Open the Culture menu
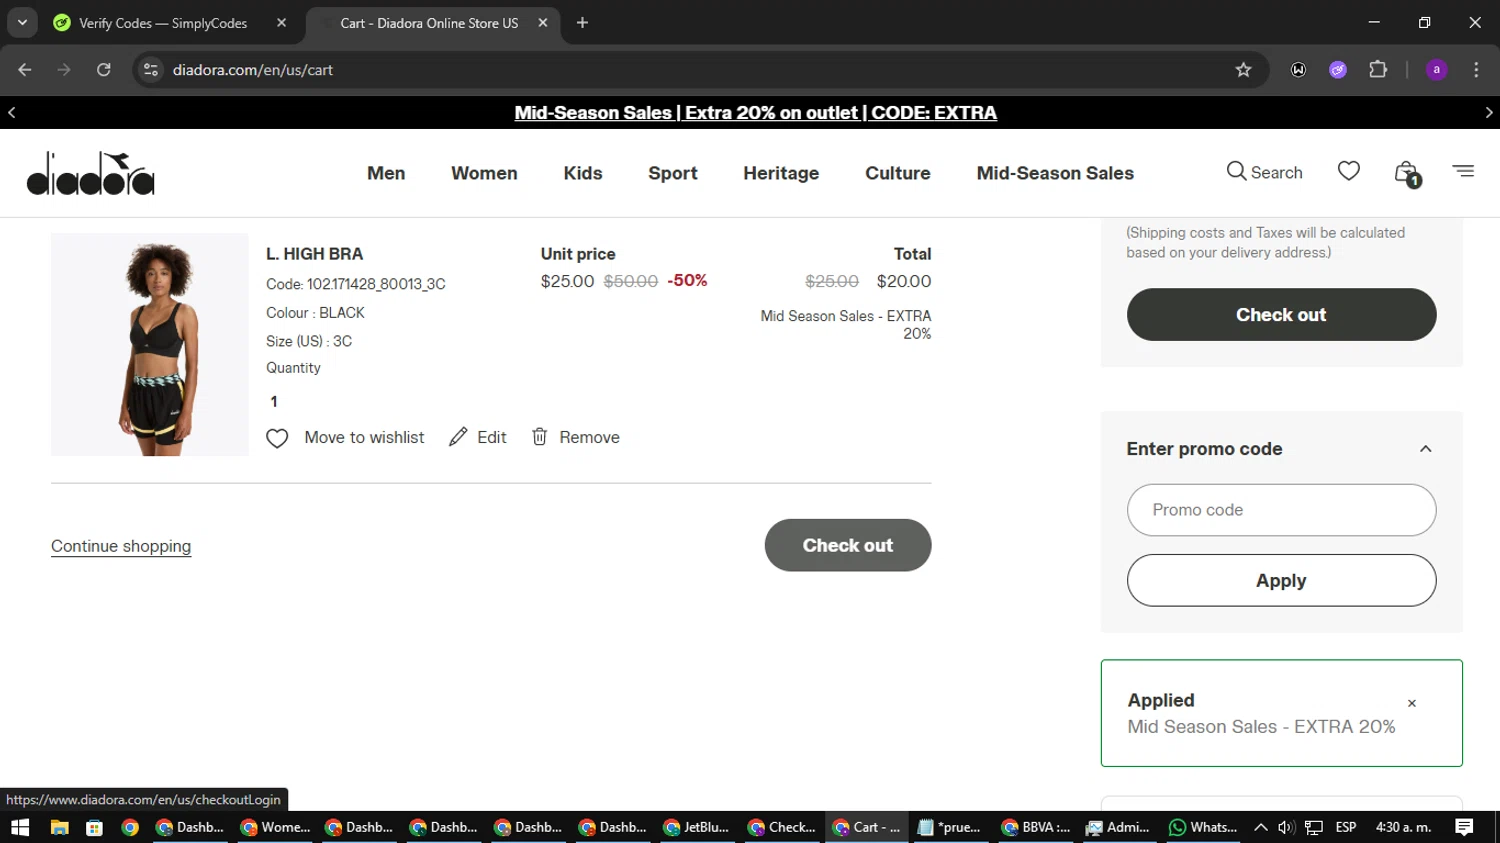The height and width of the screenshot is (843, 1500). (x=898, y=173)
